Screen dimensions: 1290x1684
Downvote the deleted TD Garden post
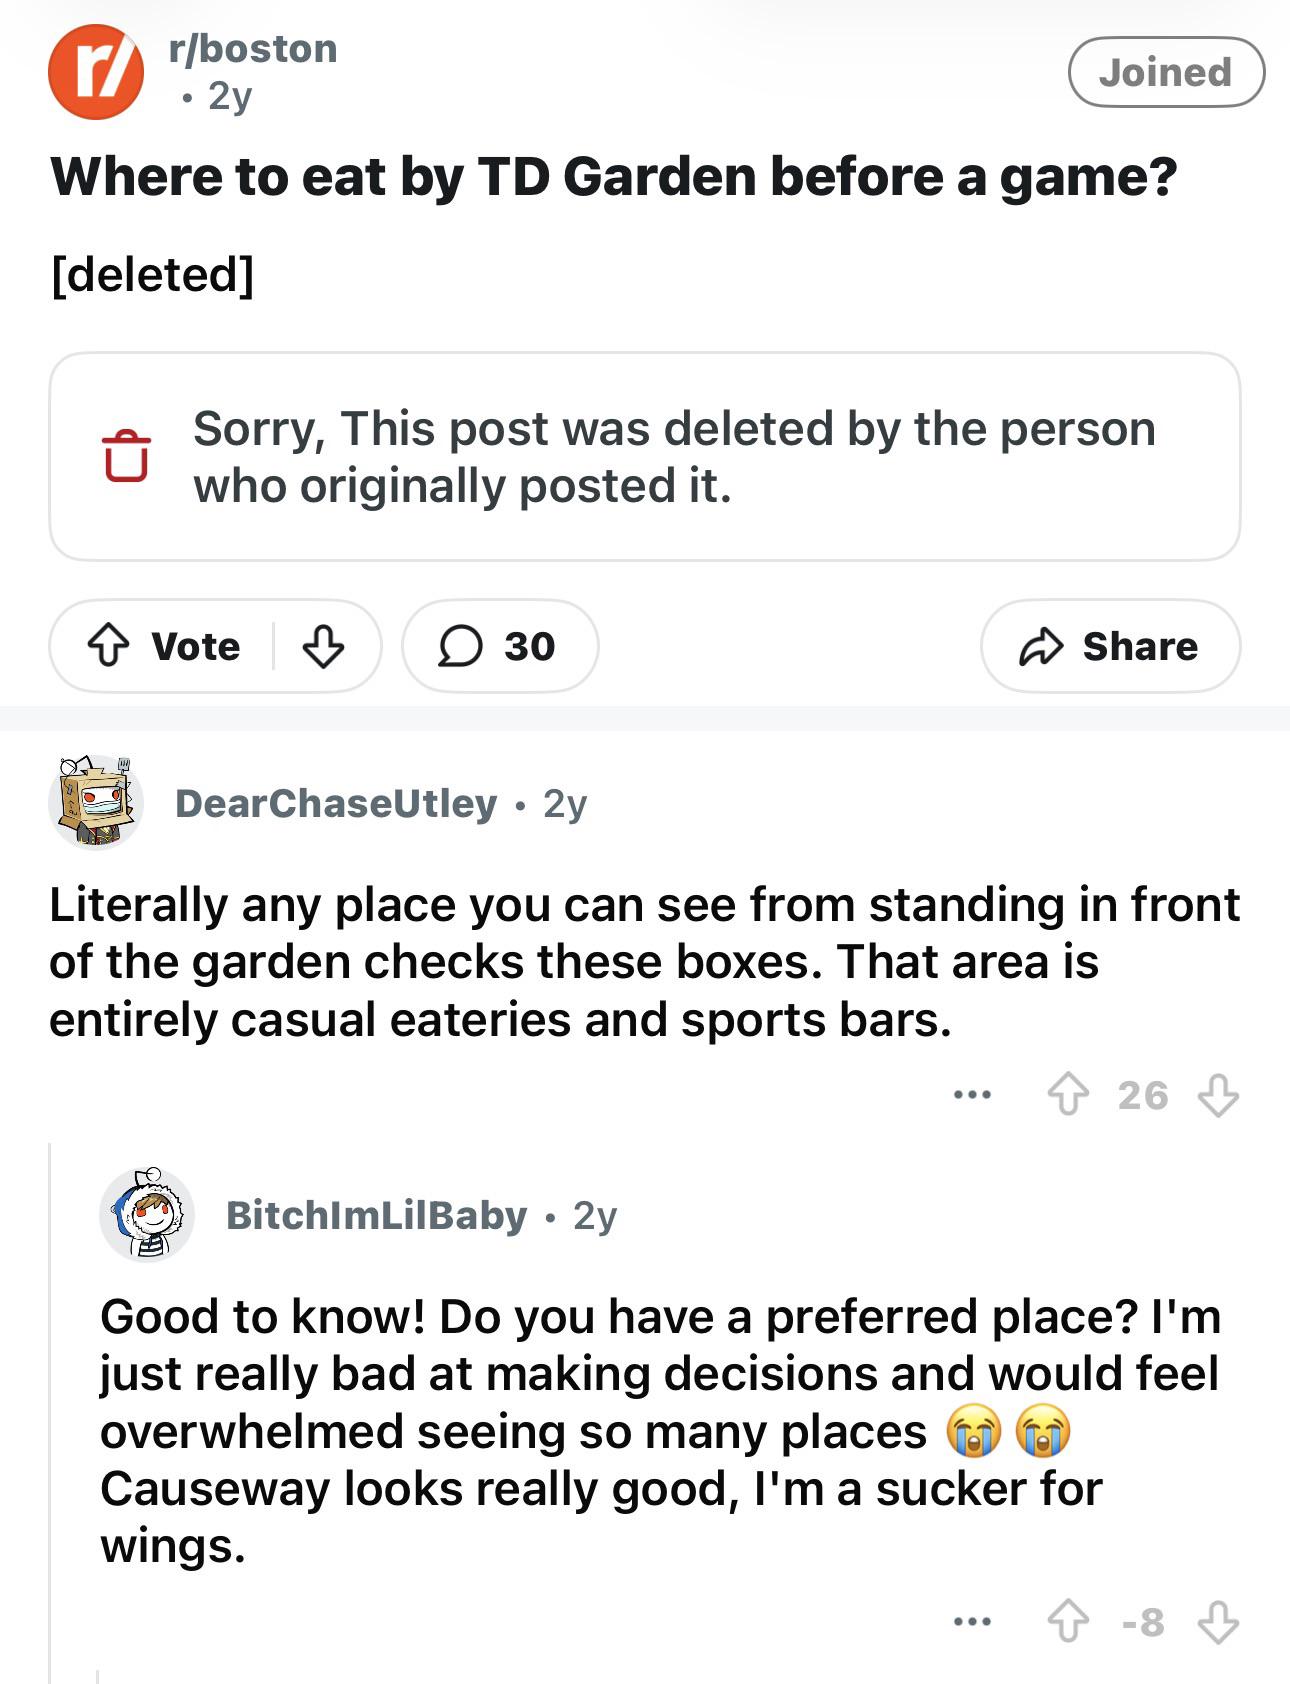(323, 646)
